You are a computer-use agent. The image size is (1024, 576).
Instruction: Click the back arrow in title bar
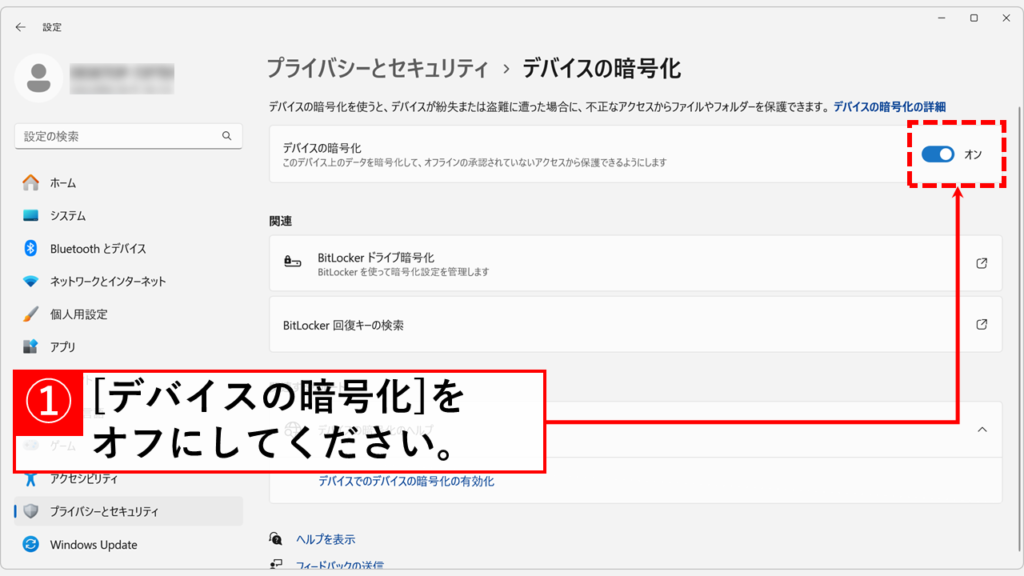(x=21, y=27)
